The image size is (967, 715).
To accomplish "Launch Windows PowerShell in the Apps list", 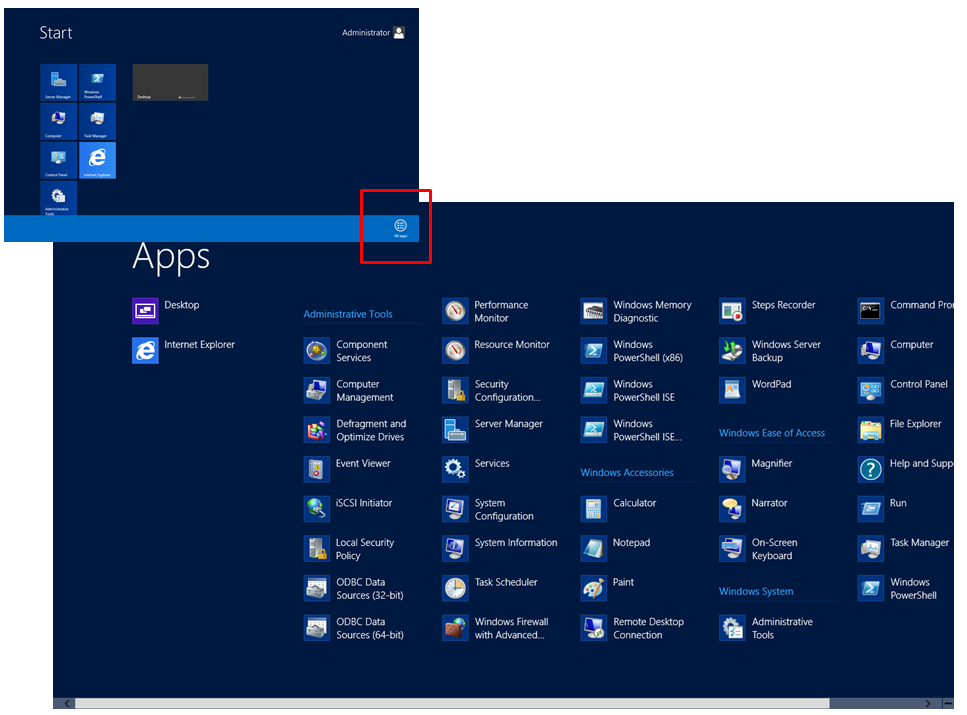I will pos(898,589).
